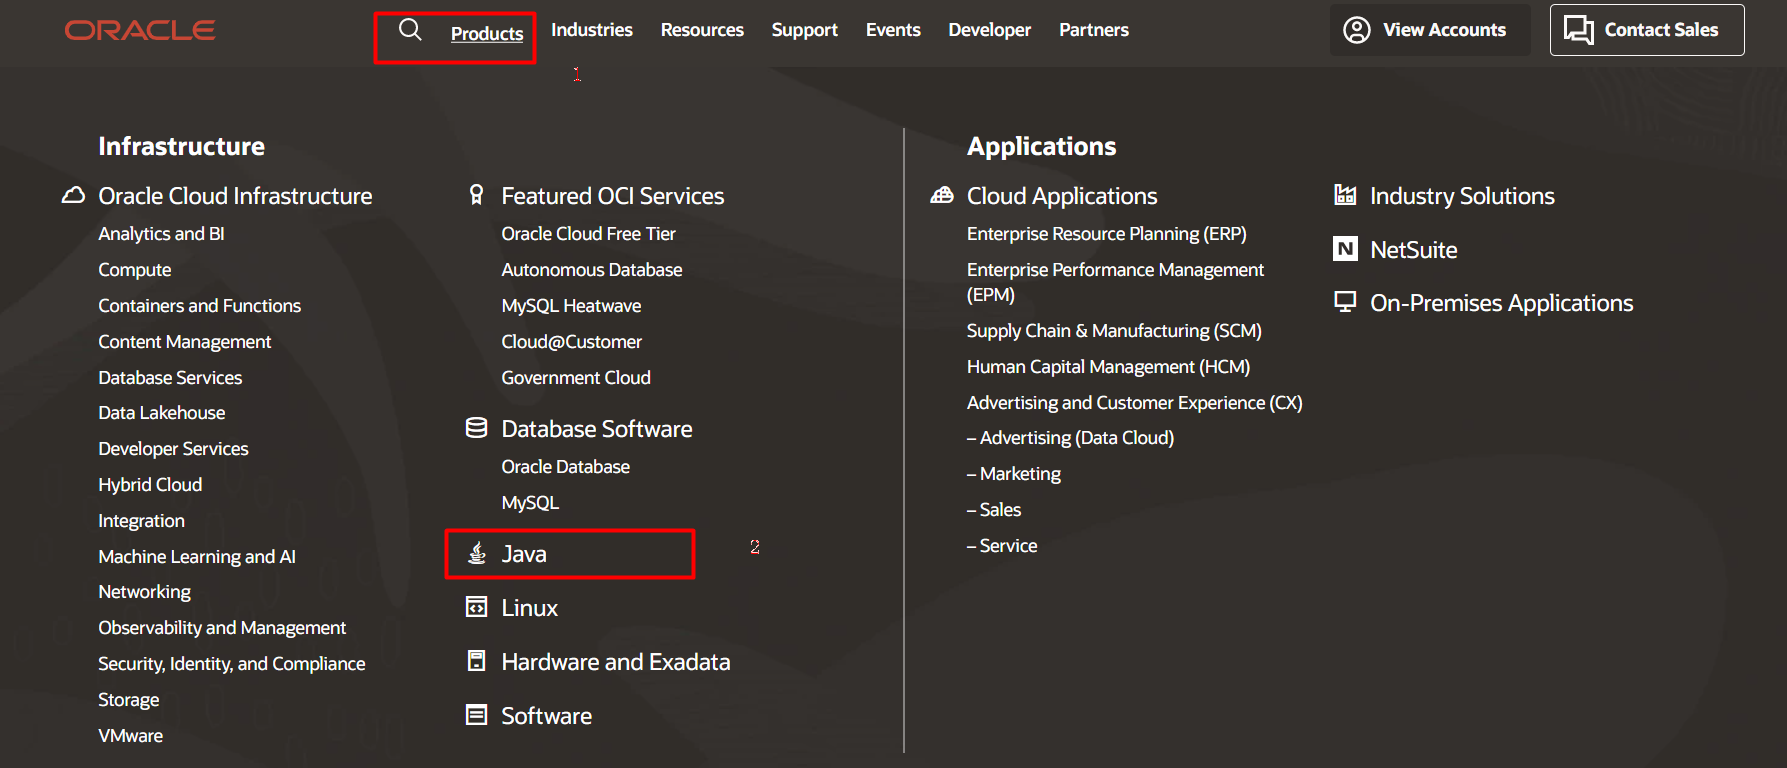Open the Support menu
The height and width of the screenshot is (768, 1787).
coord(805,30)
